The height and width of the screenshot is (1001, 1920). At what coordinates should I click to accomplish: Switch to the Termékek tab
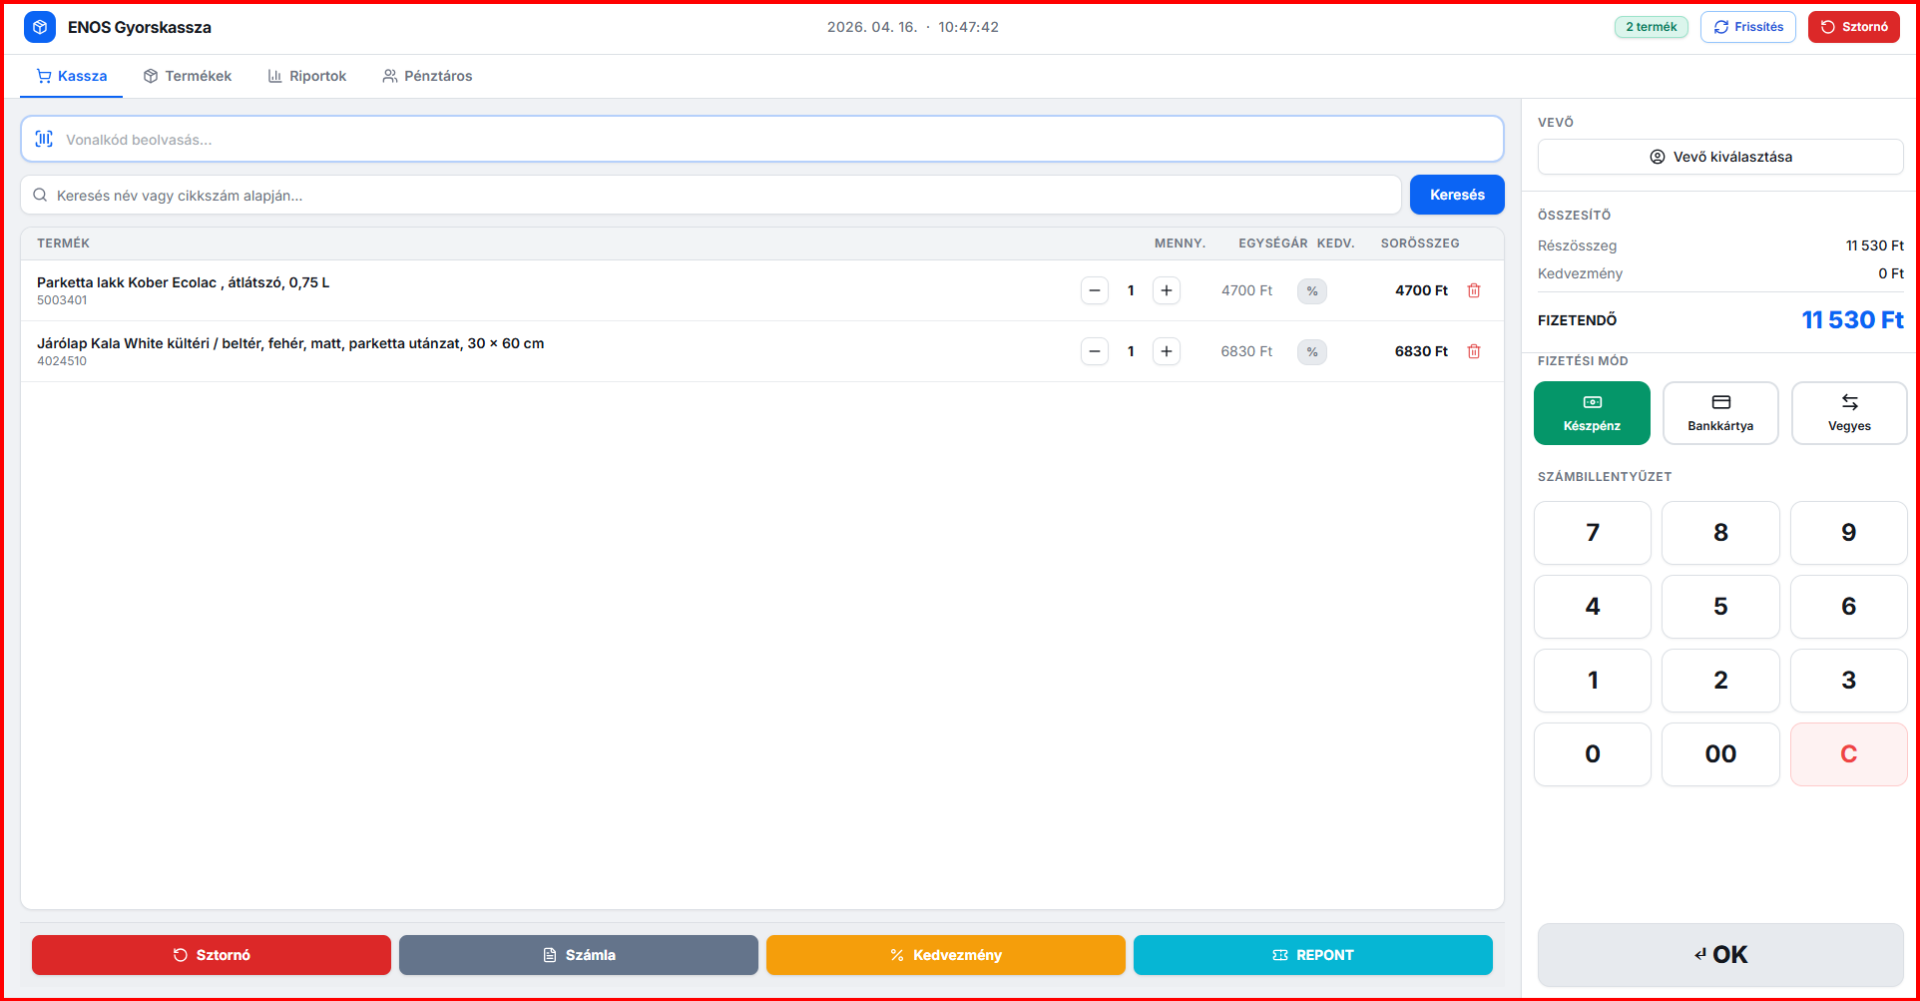[187, 76]
